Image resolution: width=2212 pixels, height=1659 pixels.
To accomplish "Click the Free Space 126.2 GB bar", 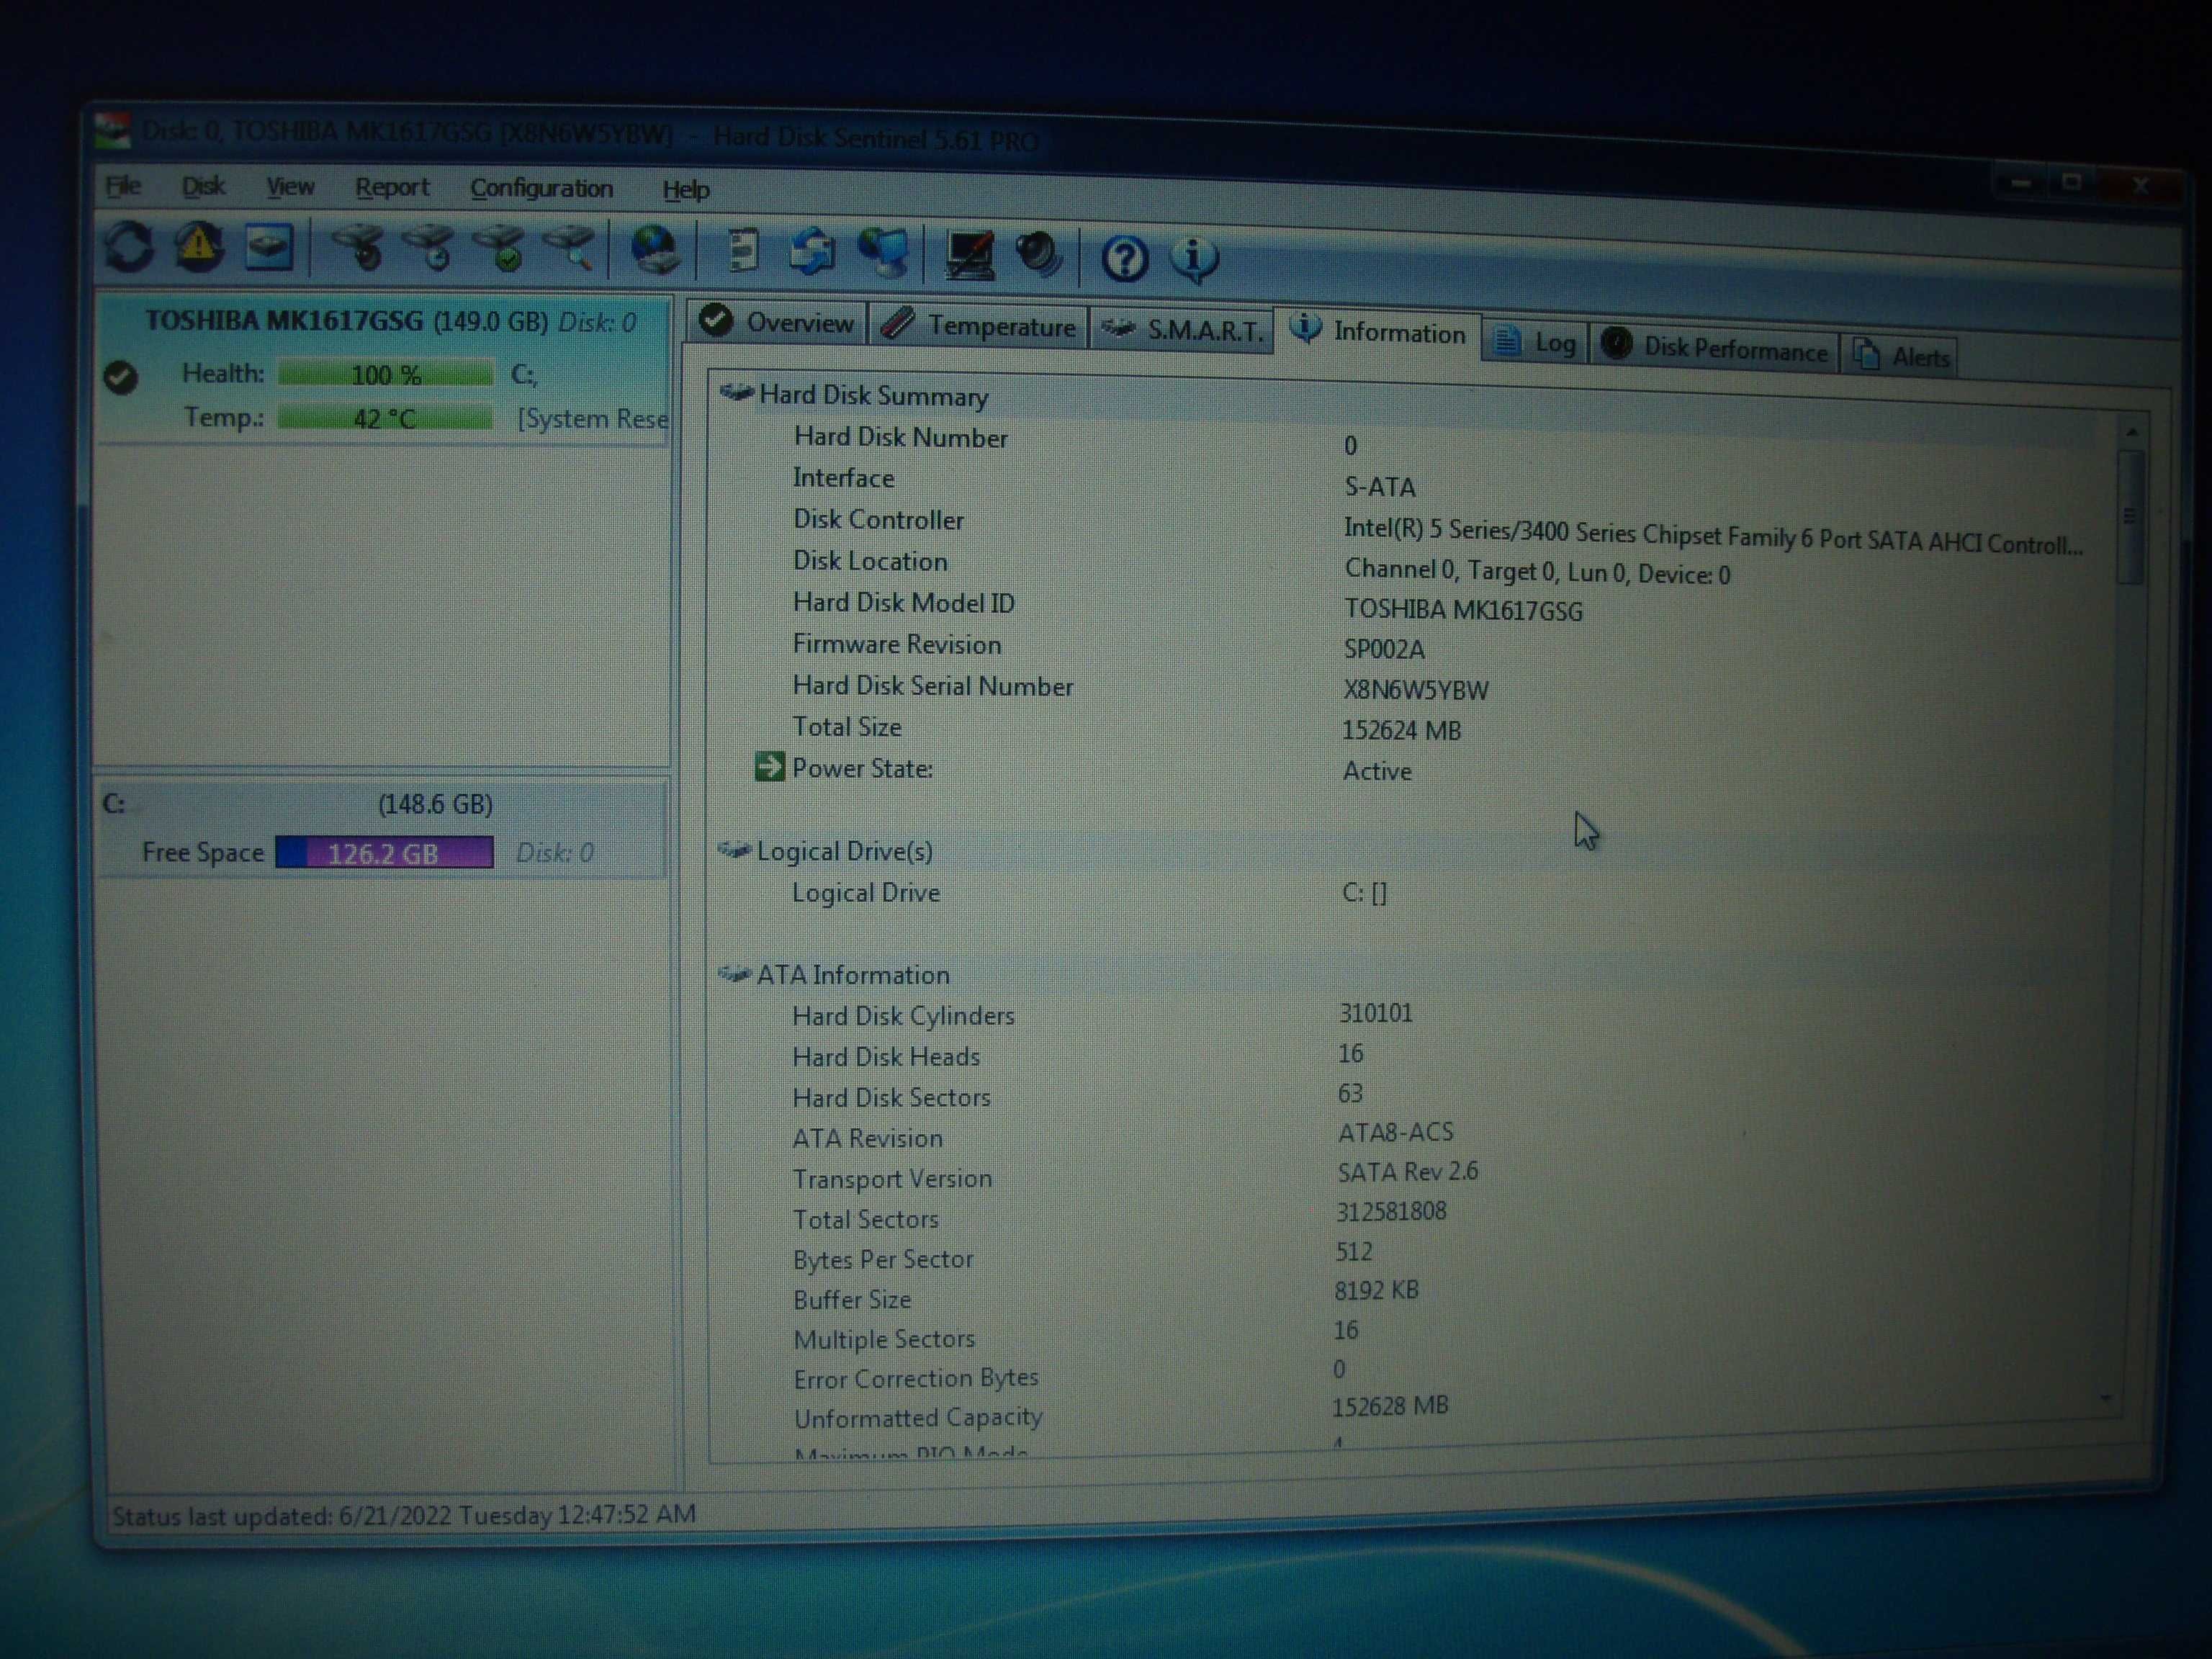I will coord(384,852).
